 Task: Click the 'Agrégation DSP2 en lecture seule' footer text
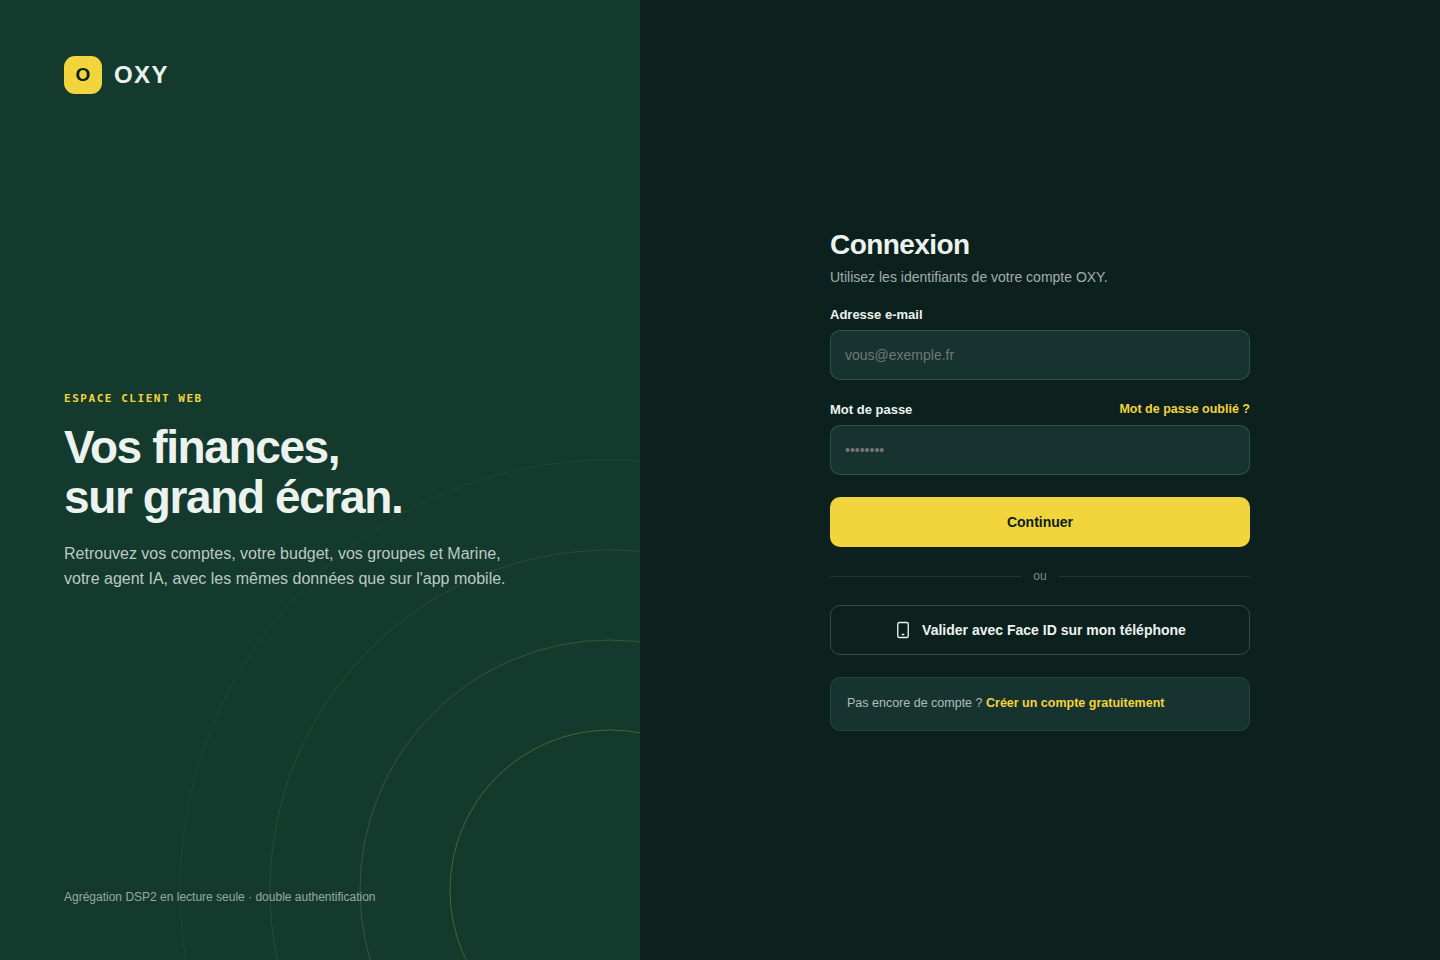tap(154, 897)
